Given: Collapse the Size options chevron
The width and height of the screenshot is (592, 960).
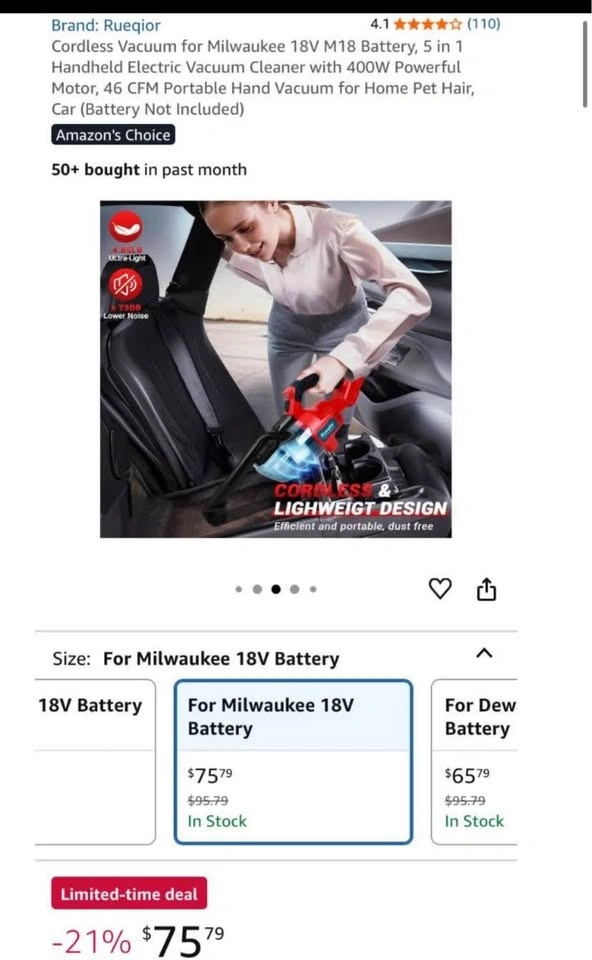Looking at the screenshot, I should coord(484,653).
